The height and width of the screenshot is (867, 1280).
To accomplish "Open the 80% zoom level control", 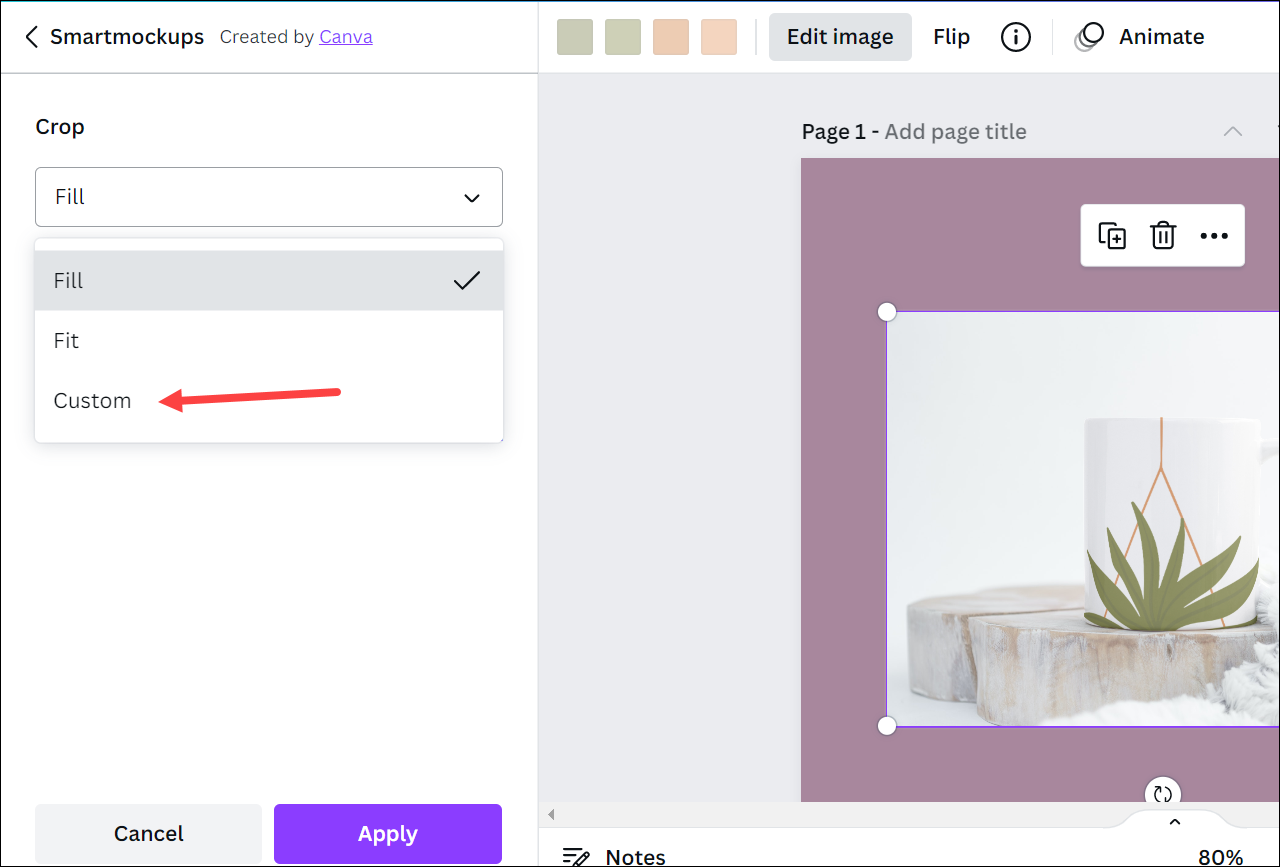I will (1221, 857).
